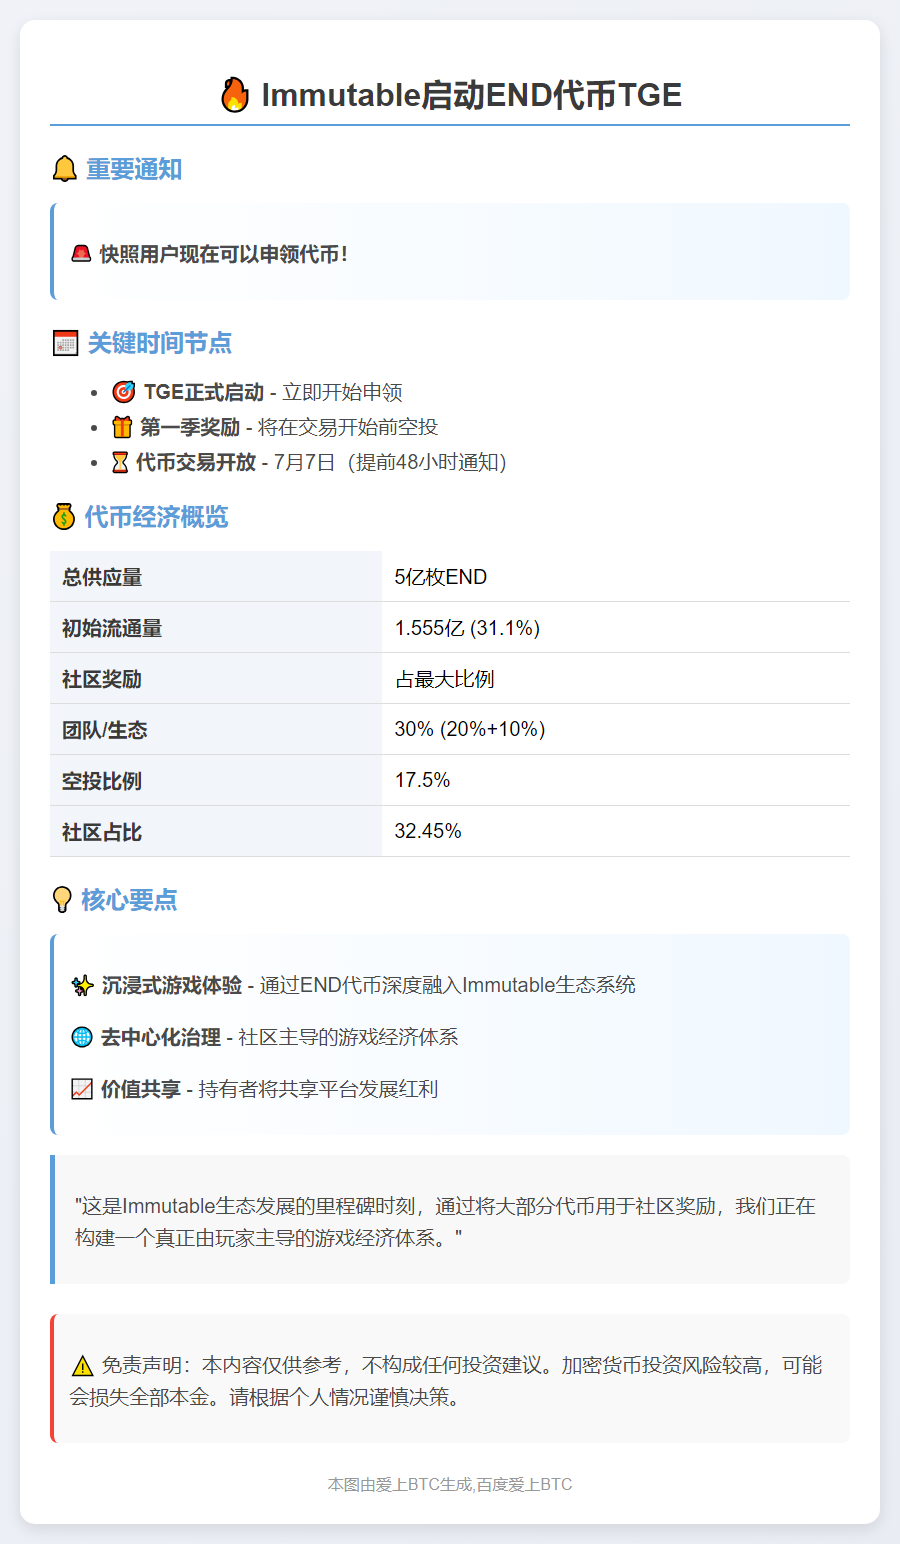Image resolution: width=900 pixels, height=1544 pixels.
Task: Click the 关键时间节点 heading
Action: [160, 343]
